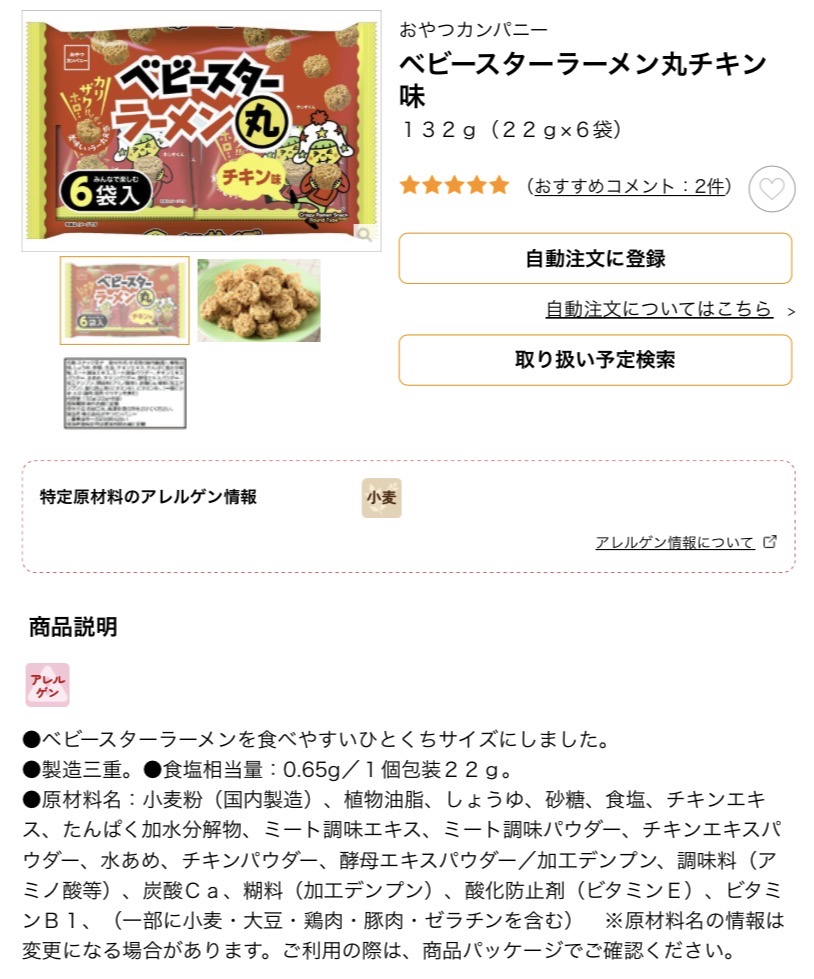Open the アレルゲン情報について link
The height and width of the screenshot is (979, 814).
pyautogui.click(x=675, y=542)
